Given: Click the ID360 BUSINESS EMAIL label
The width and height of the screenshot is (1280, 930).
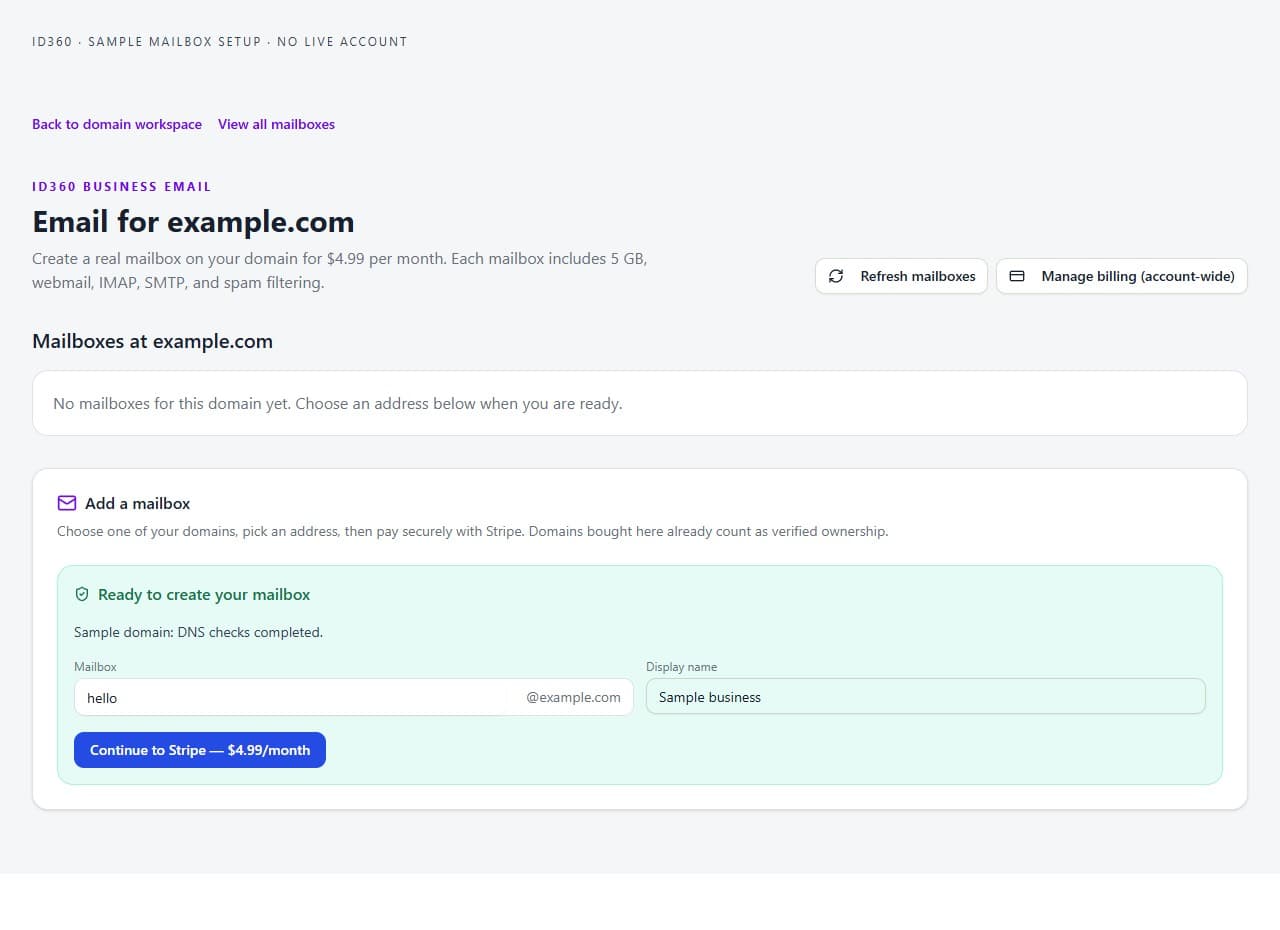Looking at the screenshot, I should 122,186.
